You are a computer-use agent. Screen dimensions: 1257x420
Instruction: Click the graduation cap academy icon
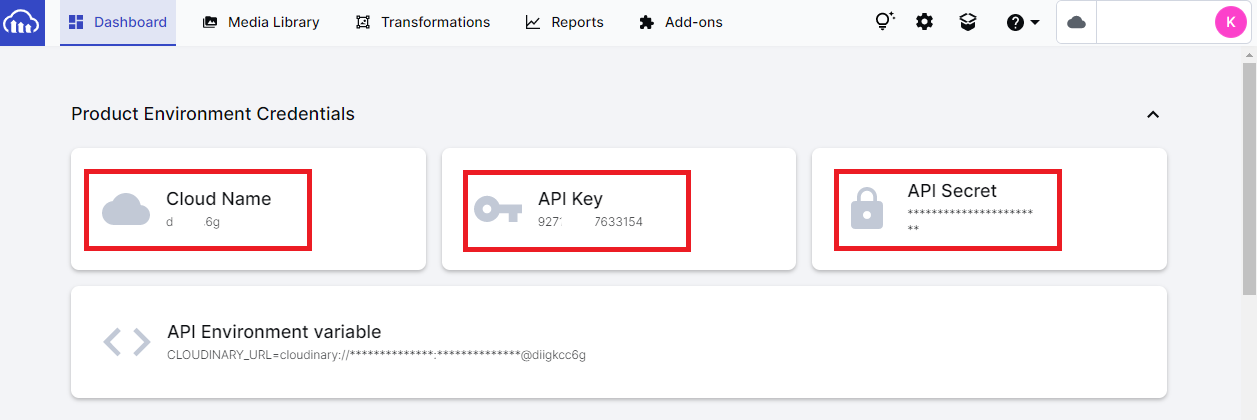click(967, 22)
